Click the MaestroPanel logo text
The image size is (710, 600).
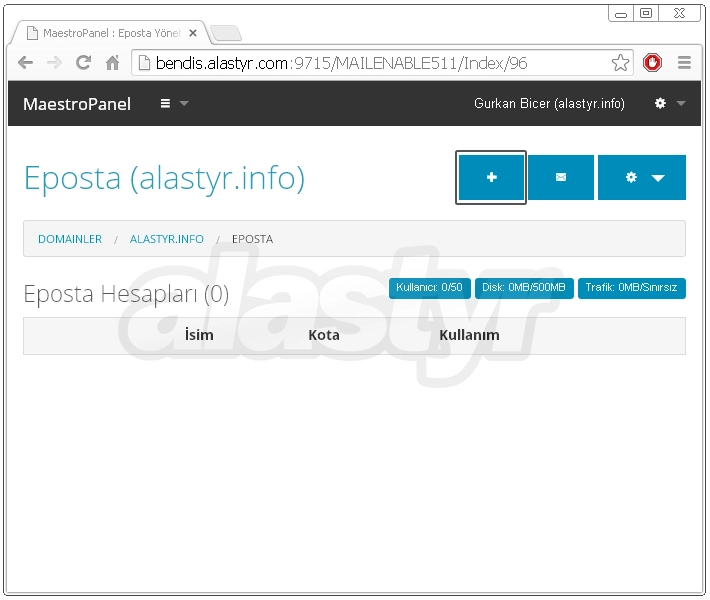coord(77,104)
